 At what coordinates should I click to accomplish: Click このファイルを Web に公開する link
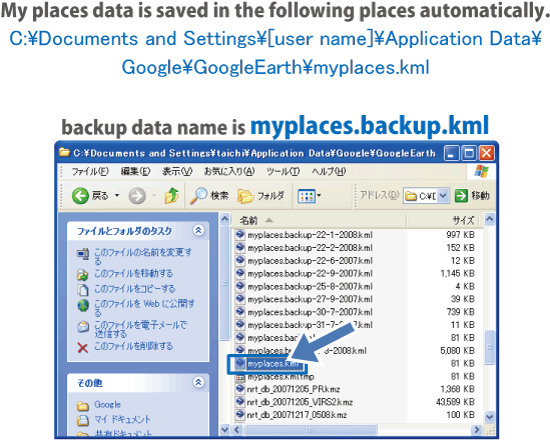[x=144, y=308]
